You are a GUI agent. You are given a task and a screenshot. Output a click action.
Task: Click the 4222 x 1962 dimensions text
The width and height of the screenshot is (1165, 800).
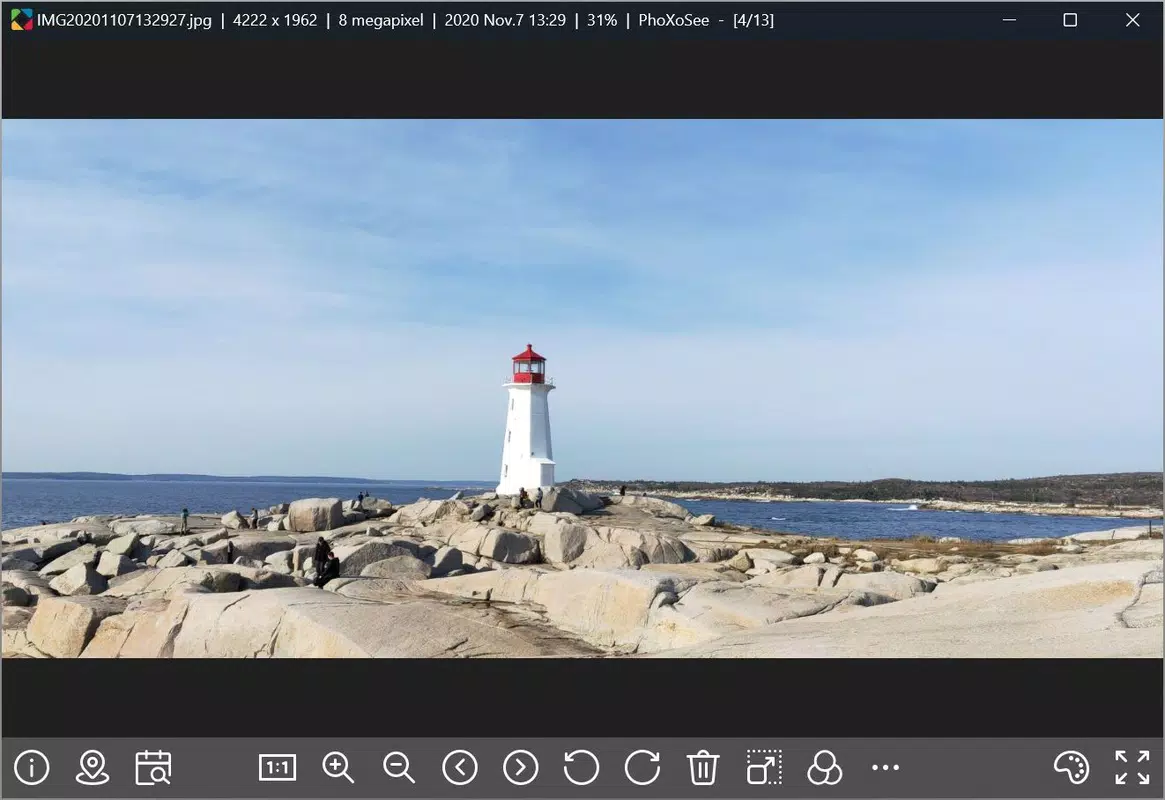(x=275, y=20)
